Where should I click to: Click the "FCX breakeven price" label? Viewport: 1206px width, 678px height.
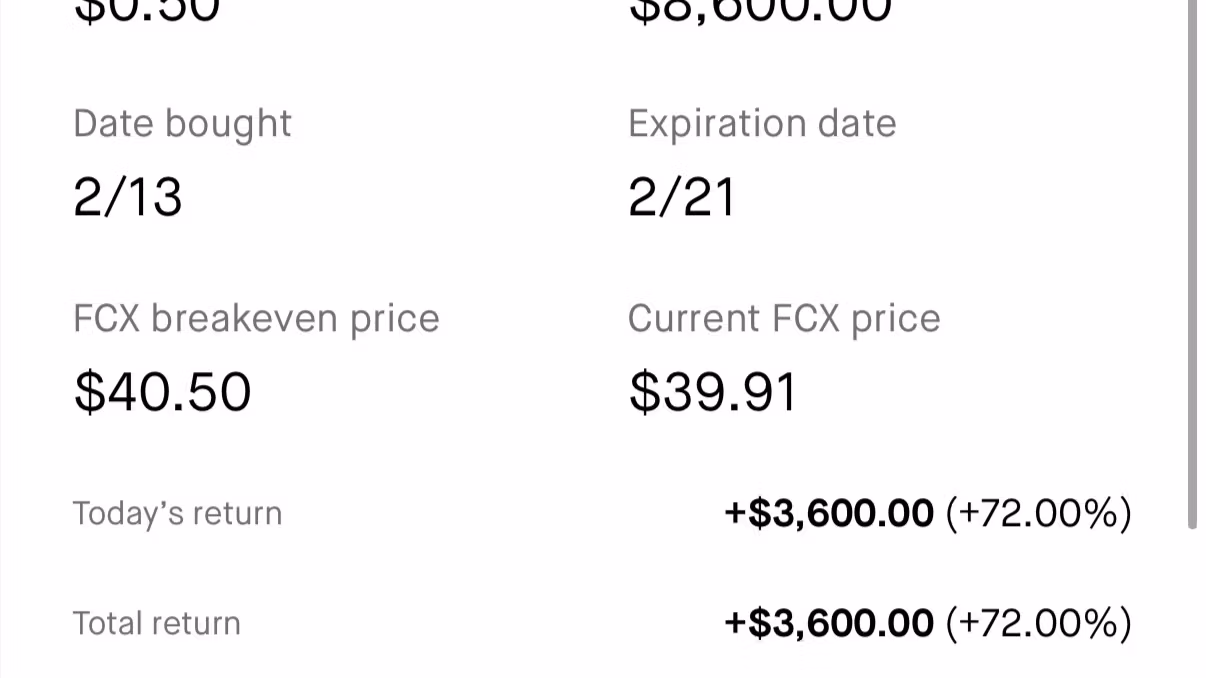(x=256, y=319)
